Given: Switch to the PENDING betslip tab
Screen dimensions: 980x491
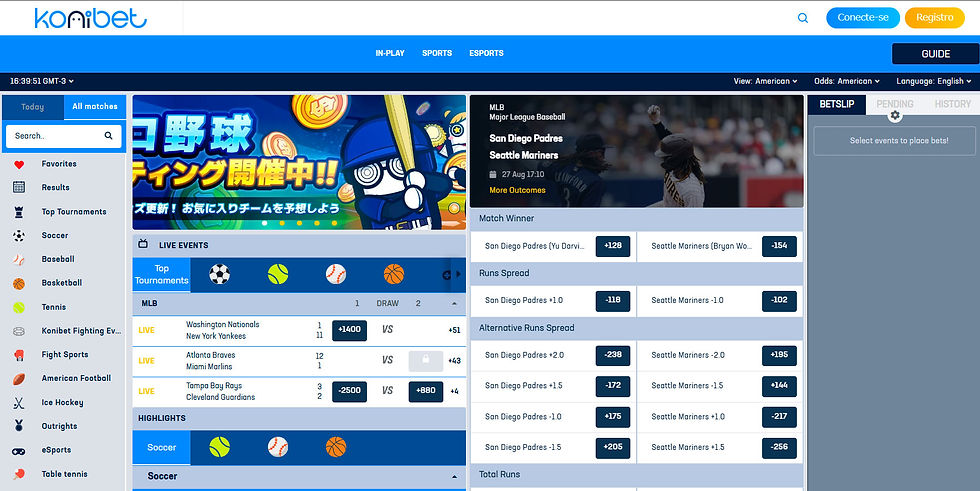Looking at the screenshot, I should [894, 104].
